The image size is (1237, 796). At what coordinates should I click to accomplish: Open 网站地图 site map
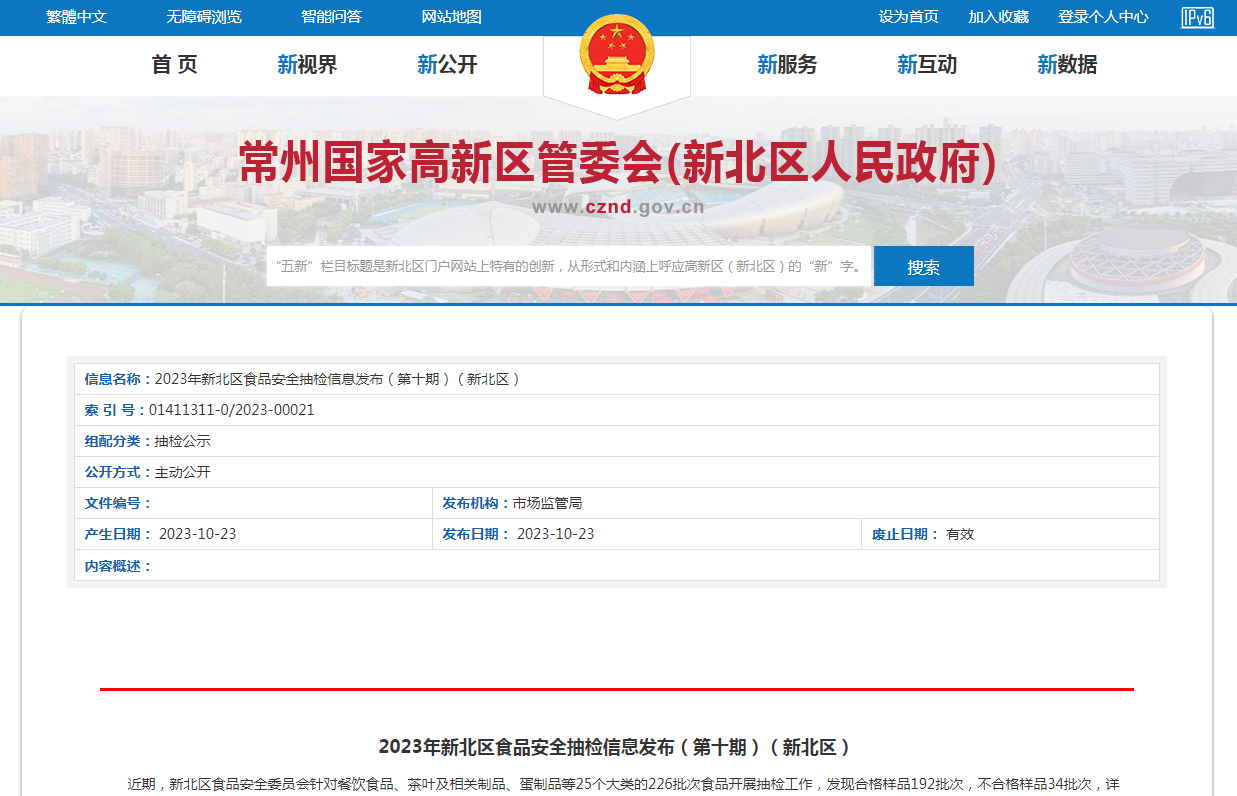click(452, 17)
